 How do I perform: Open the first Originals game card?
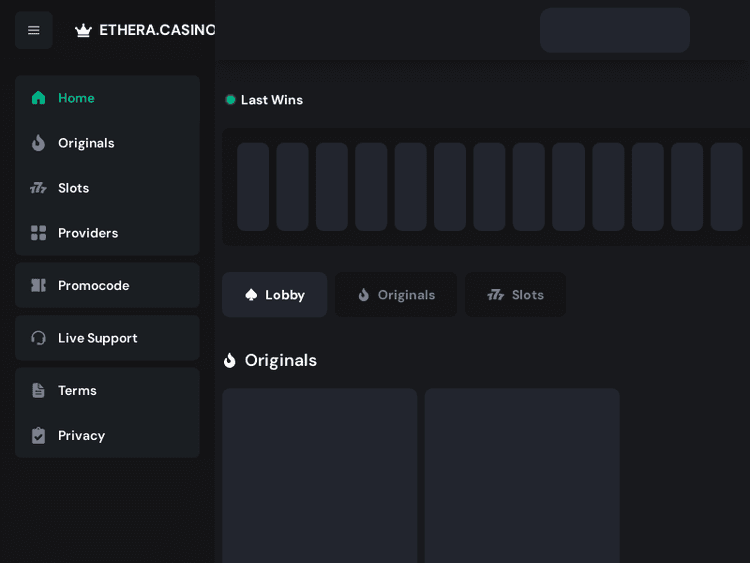coord(320,475)
